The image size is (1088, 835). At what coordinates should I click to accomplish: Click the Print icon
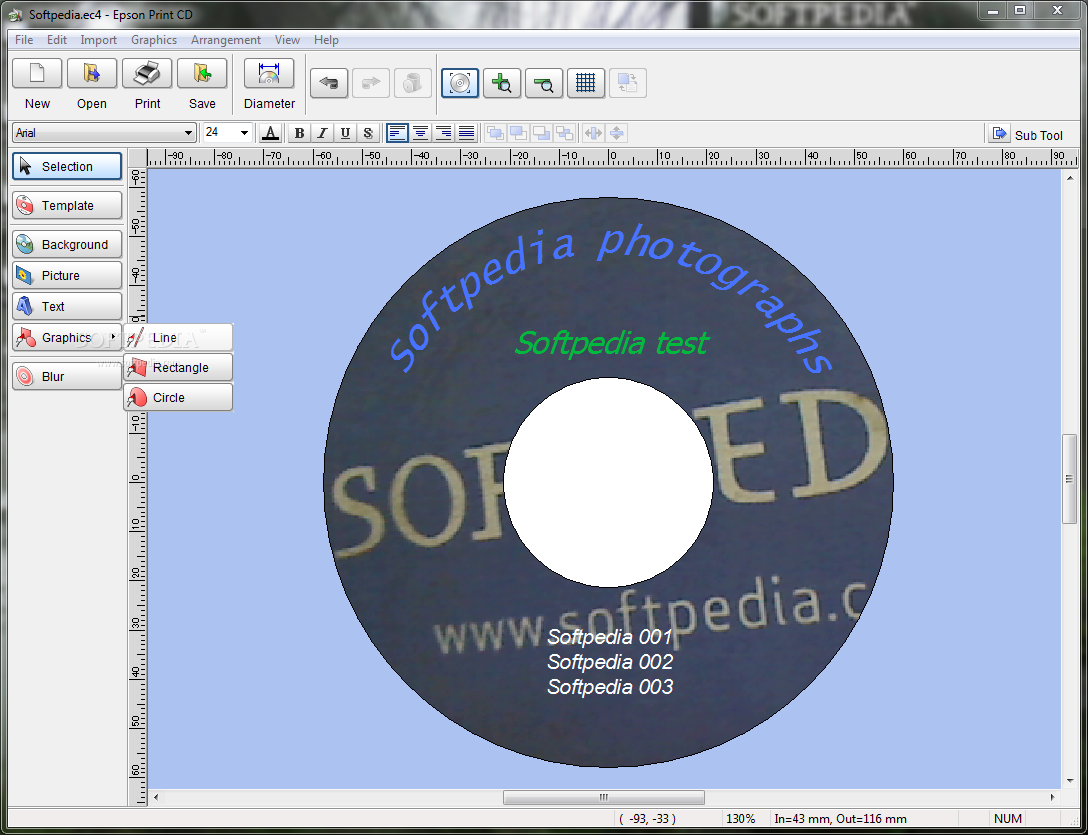(x=147, y=74)
